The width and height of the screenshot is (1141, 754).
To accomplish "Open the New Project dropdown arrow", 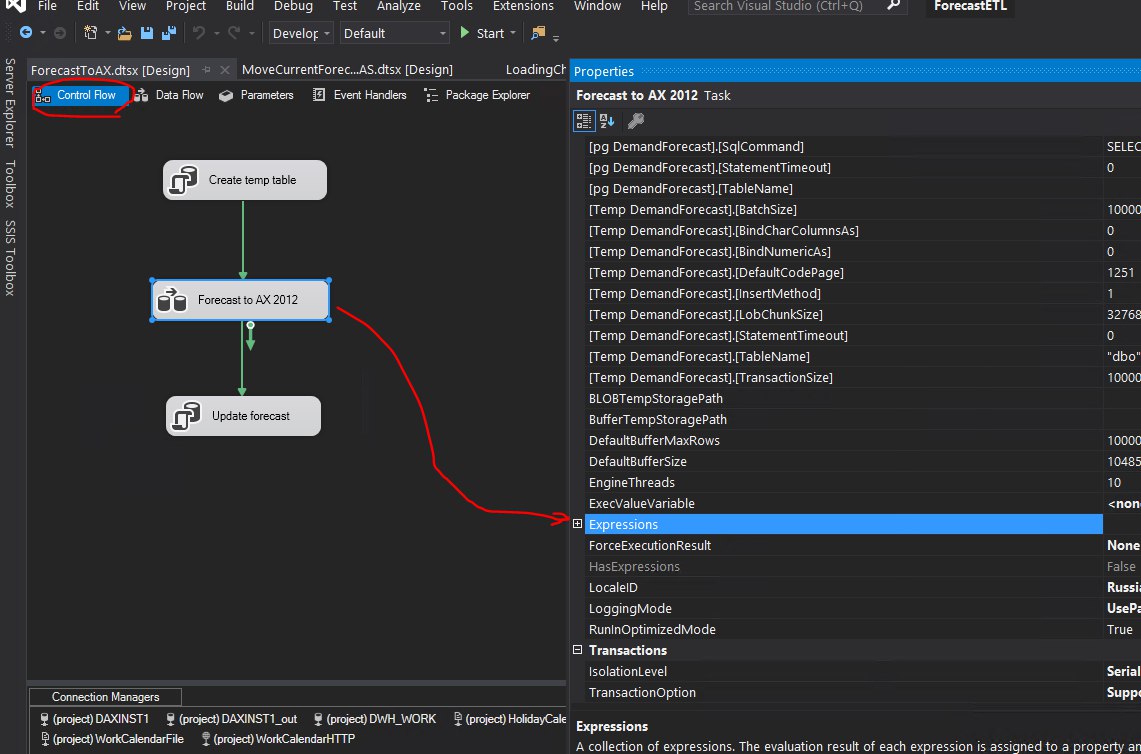I will point(108,33).
